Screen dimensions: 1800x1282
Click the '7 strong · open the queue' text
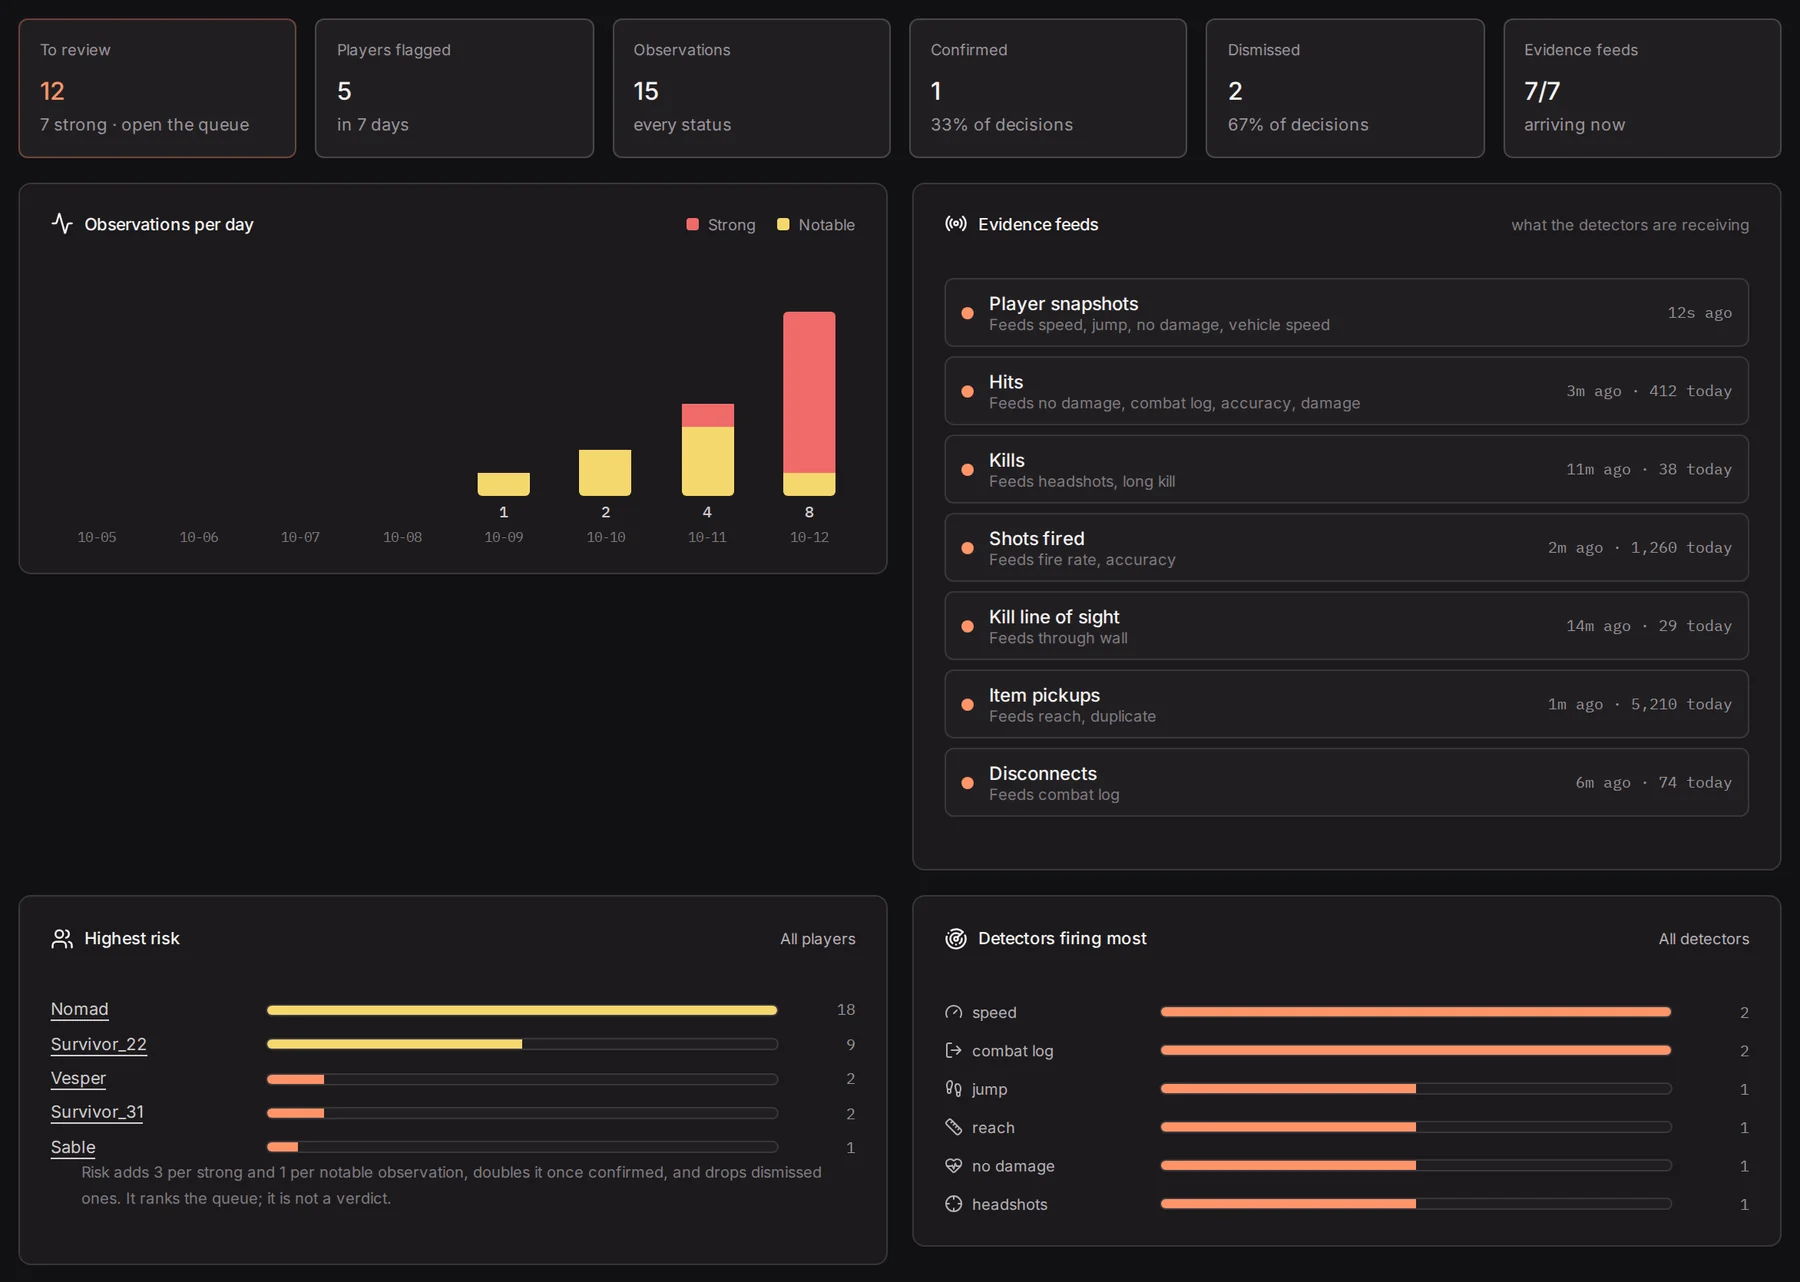click(x=145, y=125)
